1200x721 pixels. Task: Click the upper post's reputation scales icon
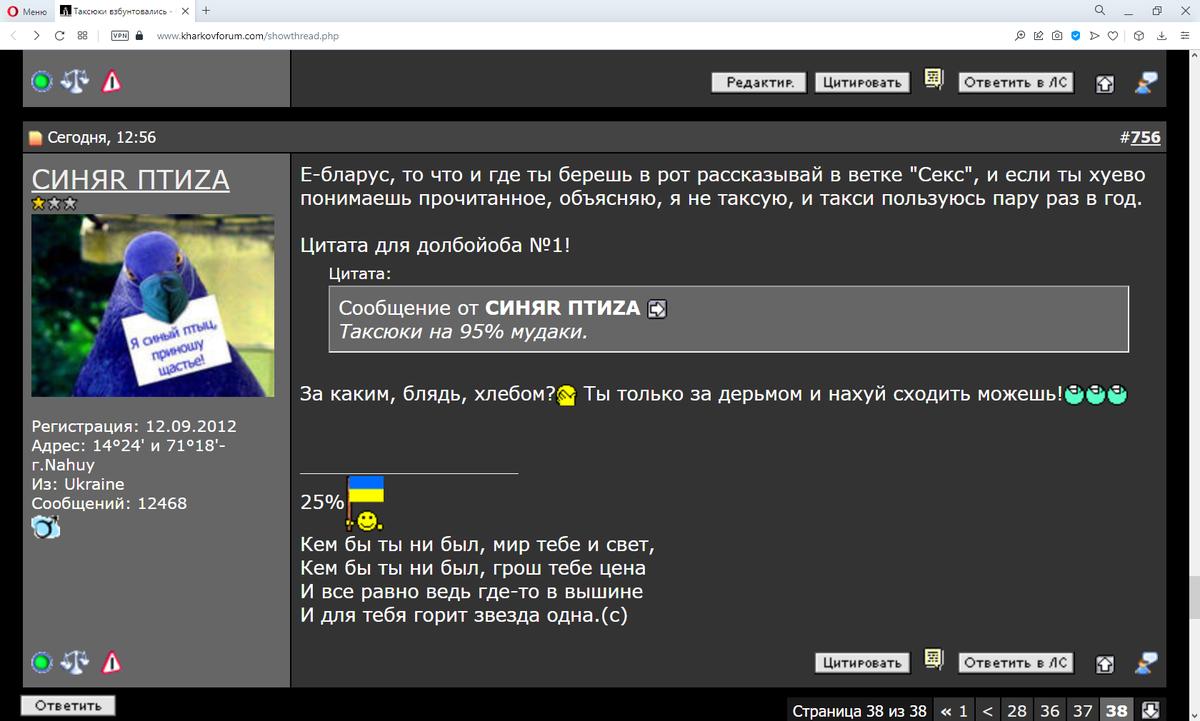tap(75, 82)
